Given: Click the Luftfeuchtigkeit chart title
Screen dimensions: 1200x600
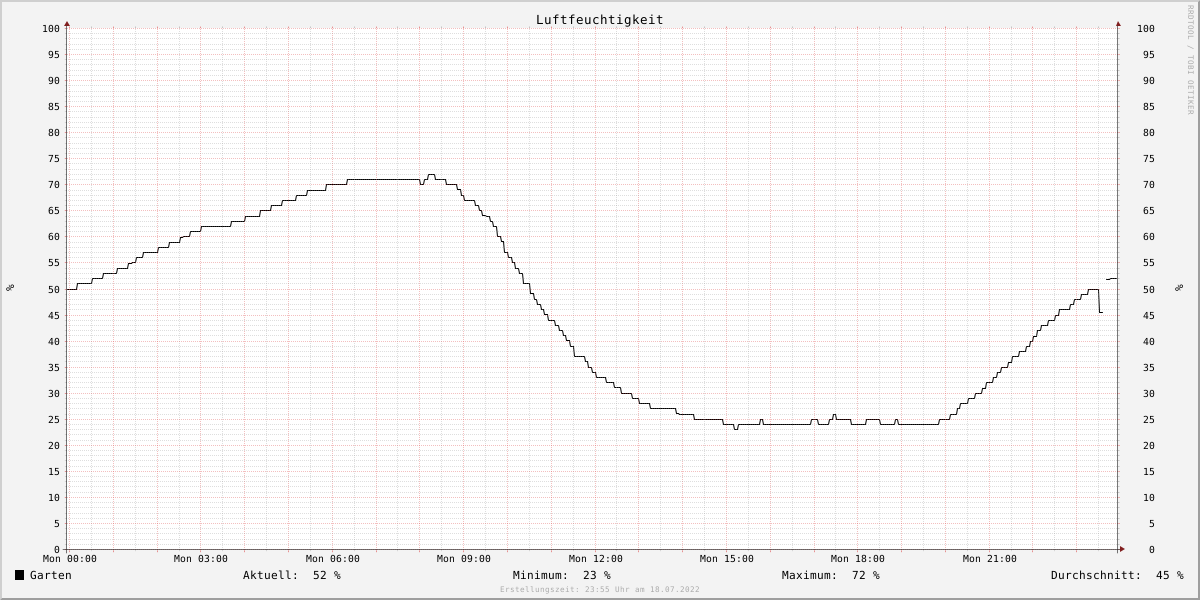Looking at the screenshot, I should 599,20.
